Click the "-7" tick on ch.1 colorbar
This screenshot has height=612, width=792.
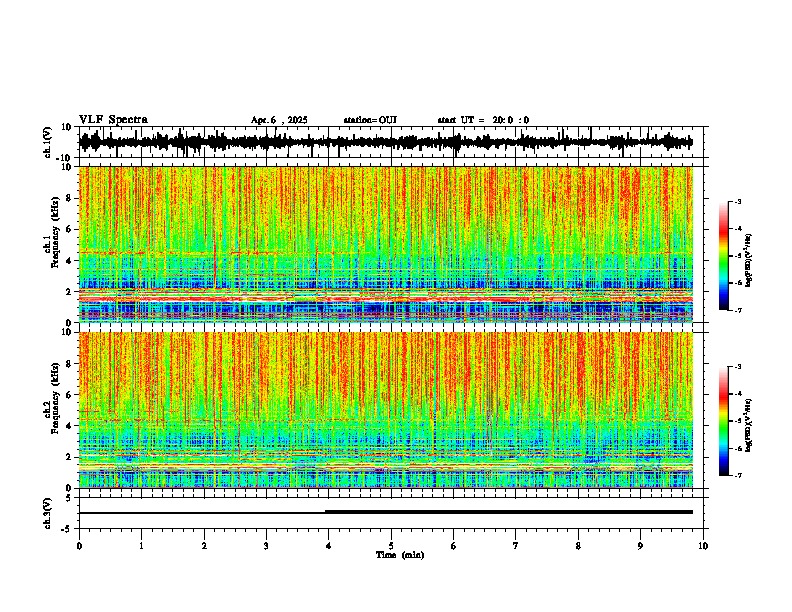(x=738, y=310)
